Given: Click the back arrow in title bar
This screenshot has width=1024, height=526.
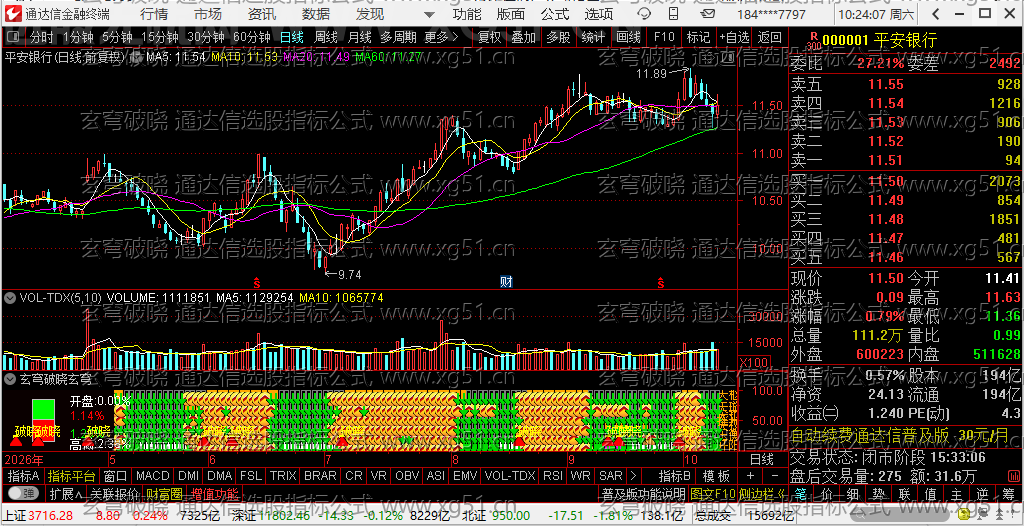Looking at the screenshot, I should [x=936, y=14].
